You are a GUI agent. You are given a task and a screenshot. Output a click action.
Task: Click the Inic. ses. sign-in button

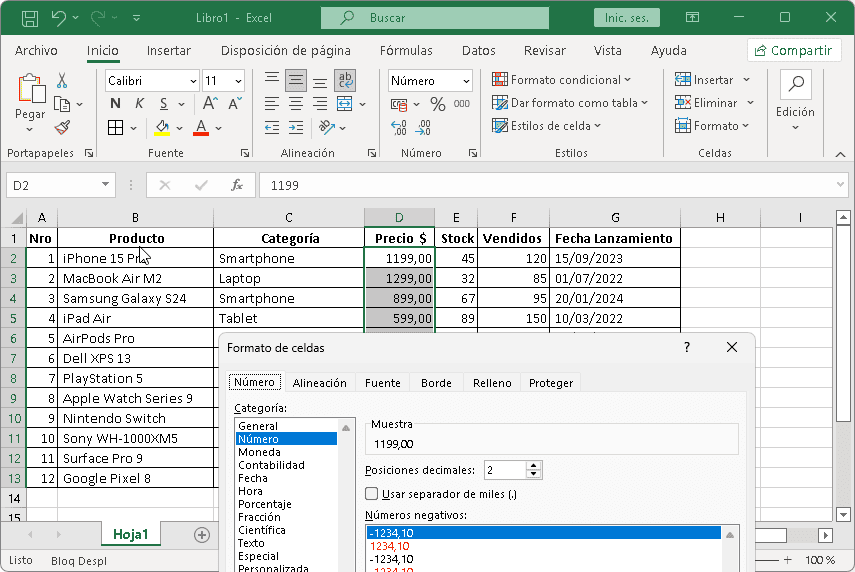pyautogui.click(x=627, y=18)
